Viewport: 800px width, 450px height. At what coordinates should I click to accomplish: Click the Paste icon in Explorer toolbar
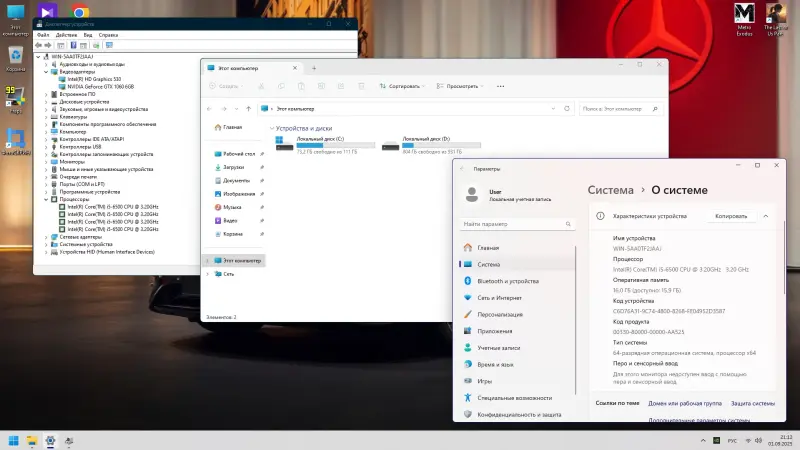(301, 86)
